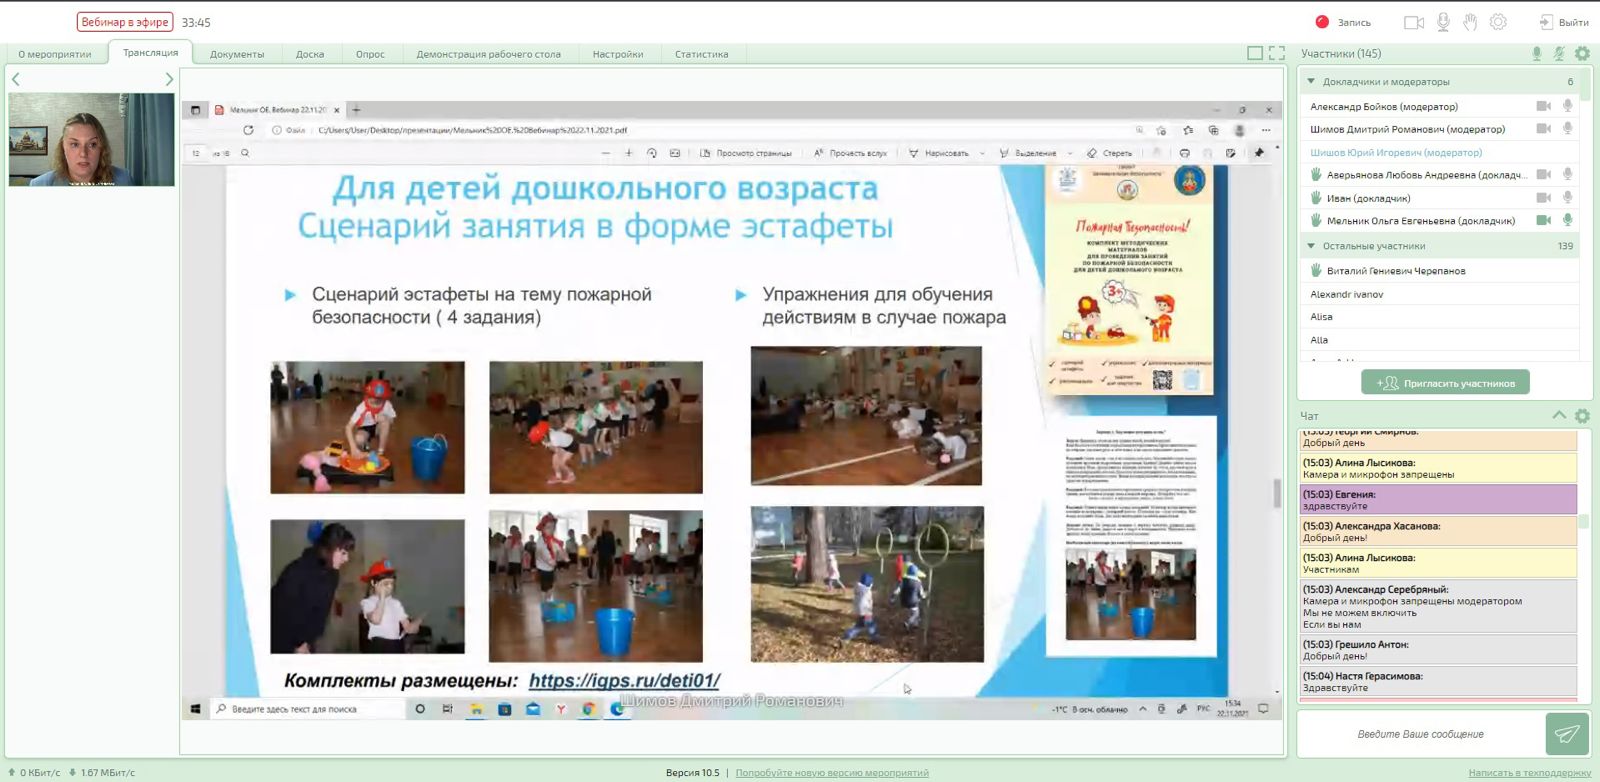Click the windowed layout icon
Screen dimensions: 1600x782
click(x=1255, y=53)
